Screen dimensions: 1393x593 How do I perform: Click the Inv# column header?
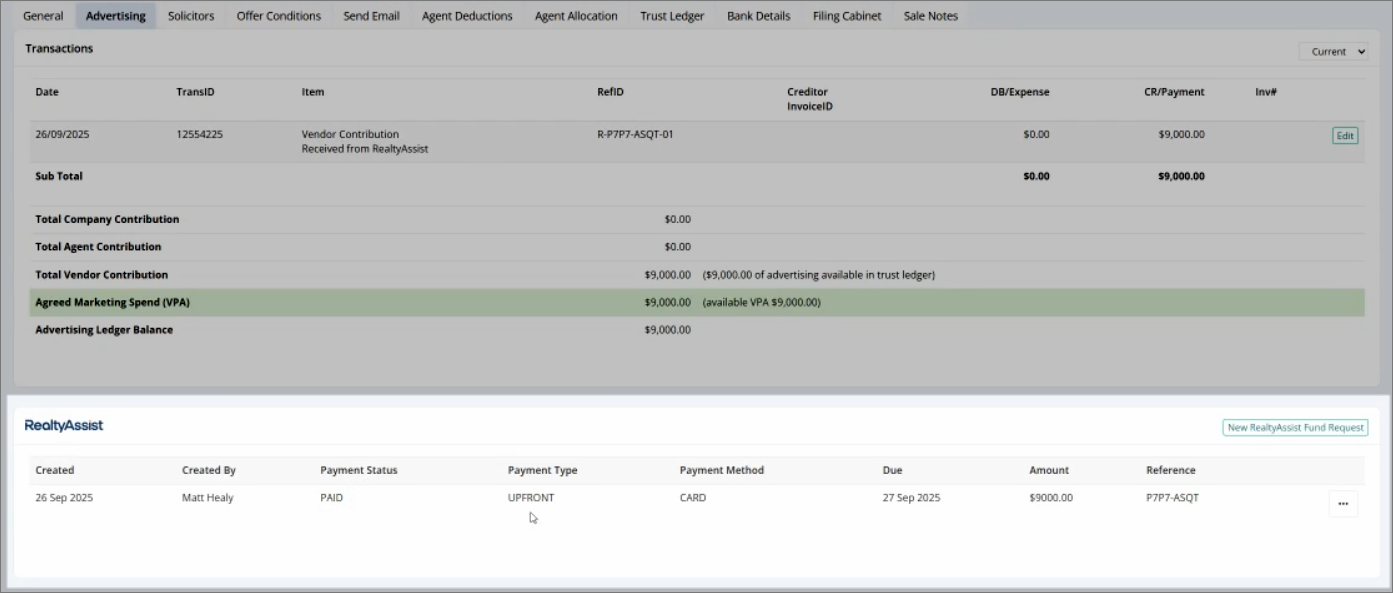coord(1266,92)
